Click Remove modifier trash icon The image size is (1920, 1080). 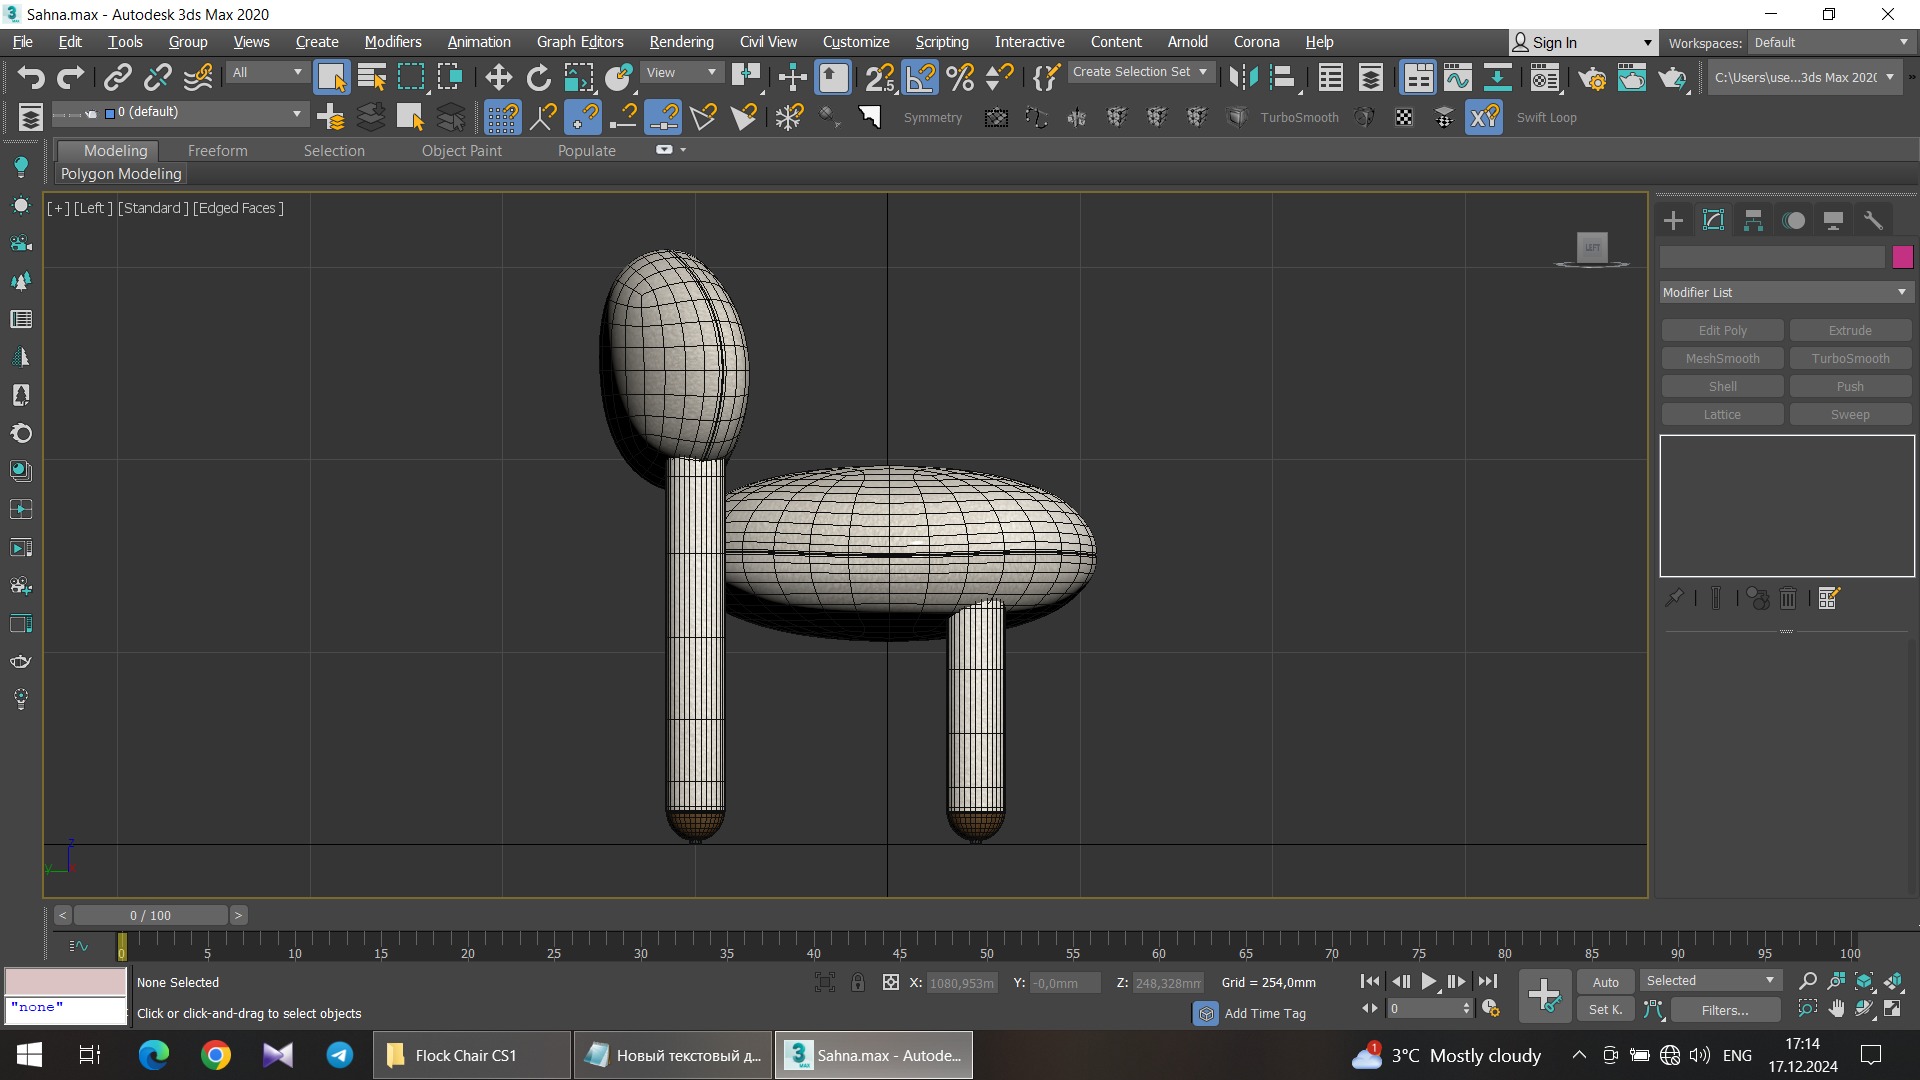(1788, 598)
